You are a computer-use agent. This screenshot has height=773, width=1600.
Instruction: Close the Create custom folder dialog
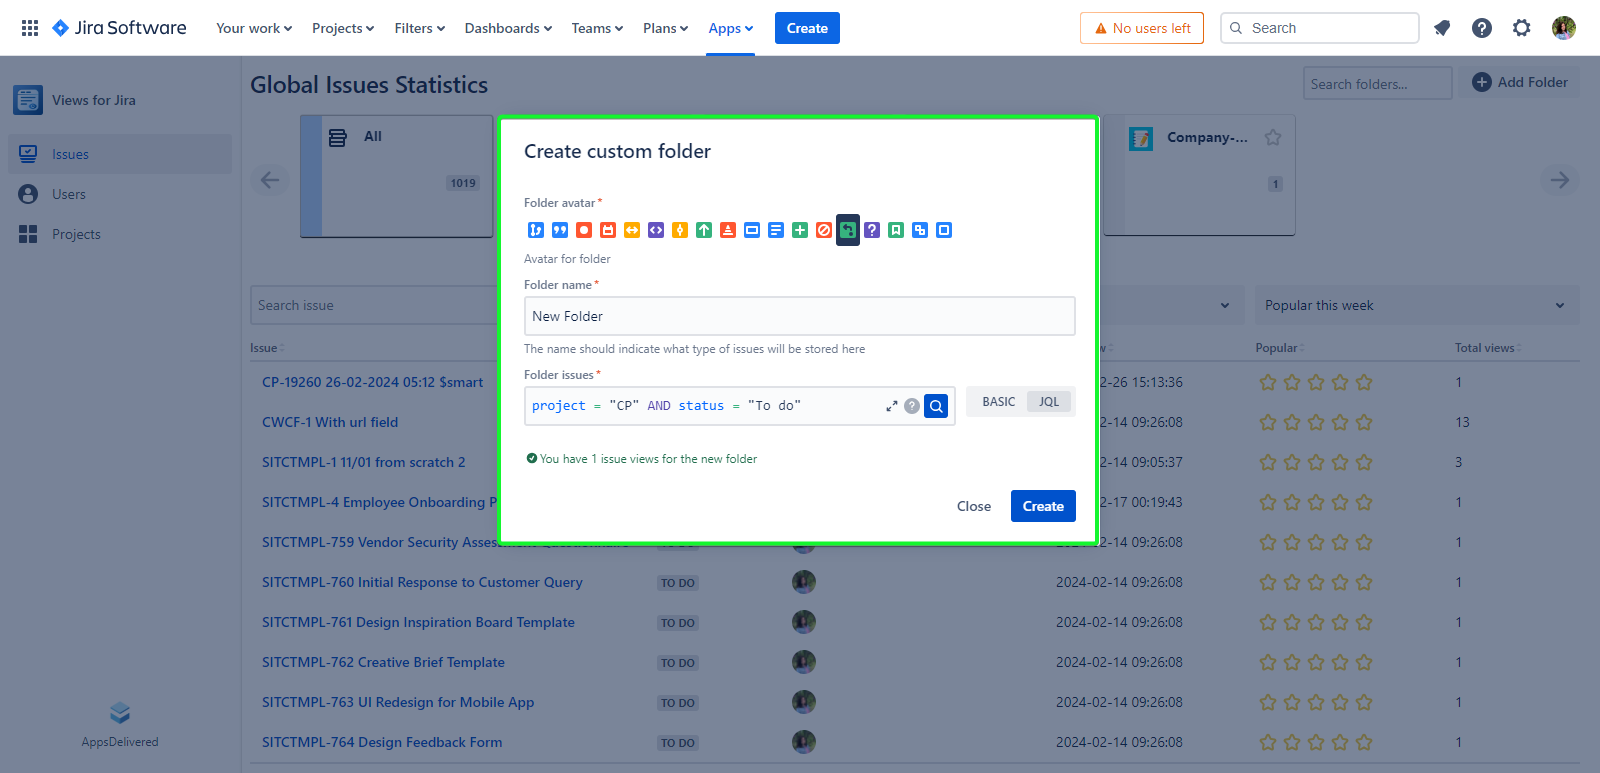[x=973, y=506]
